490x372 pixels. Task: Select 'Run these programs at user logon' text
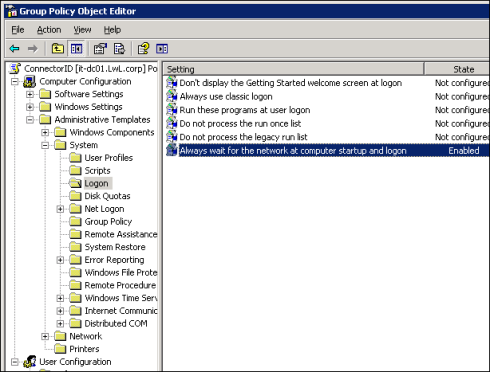245,110
